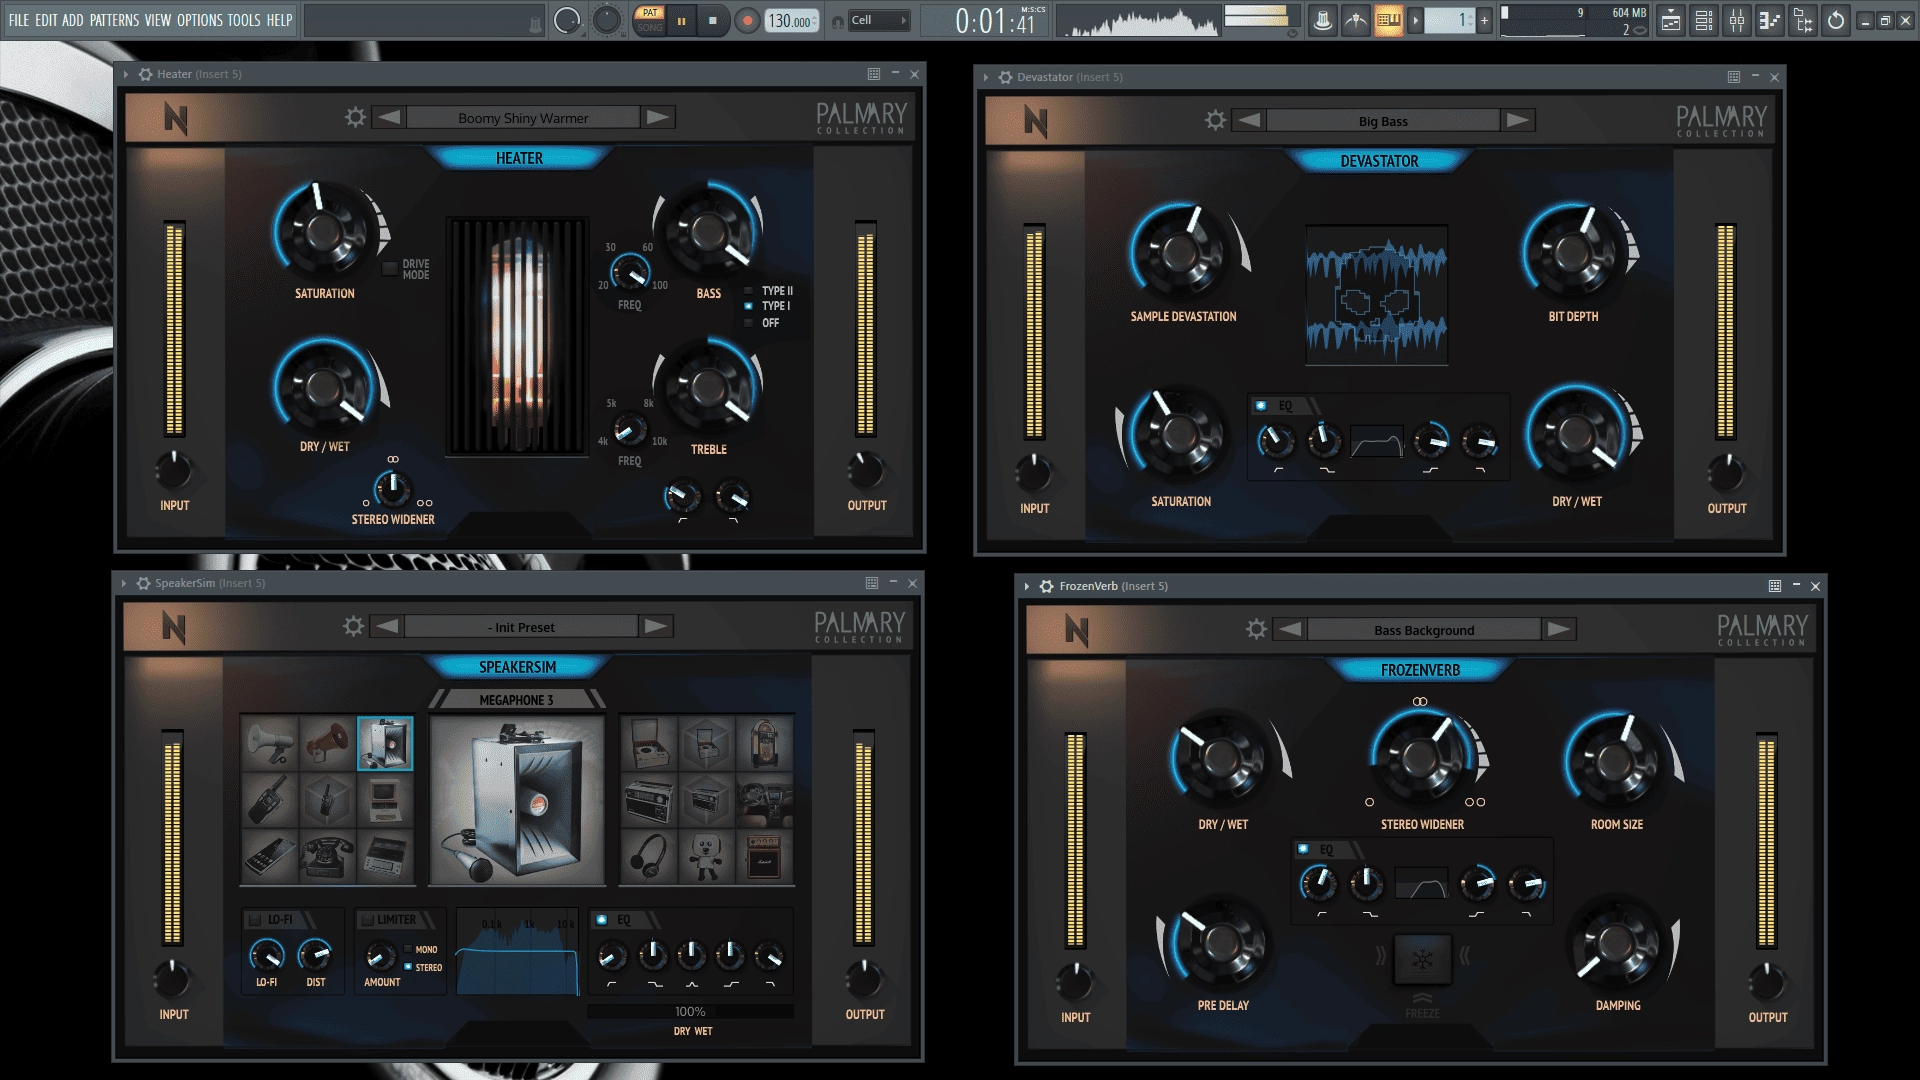
Task: Select the guitar amp speaker thumbnail
Action: pos(765,857)
